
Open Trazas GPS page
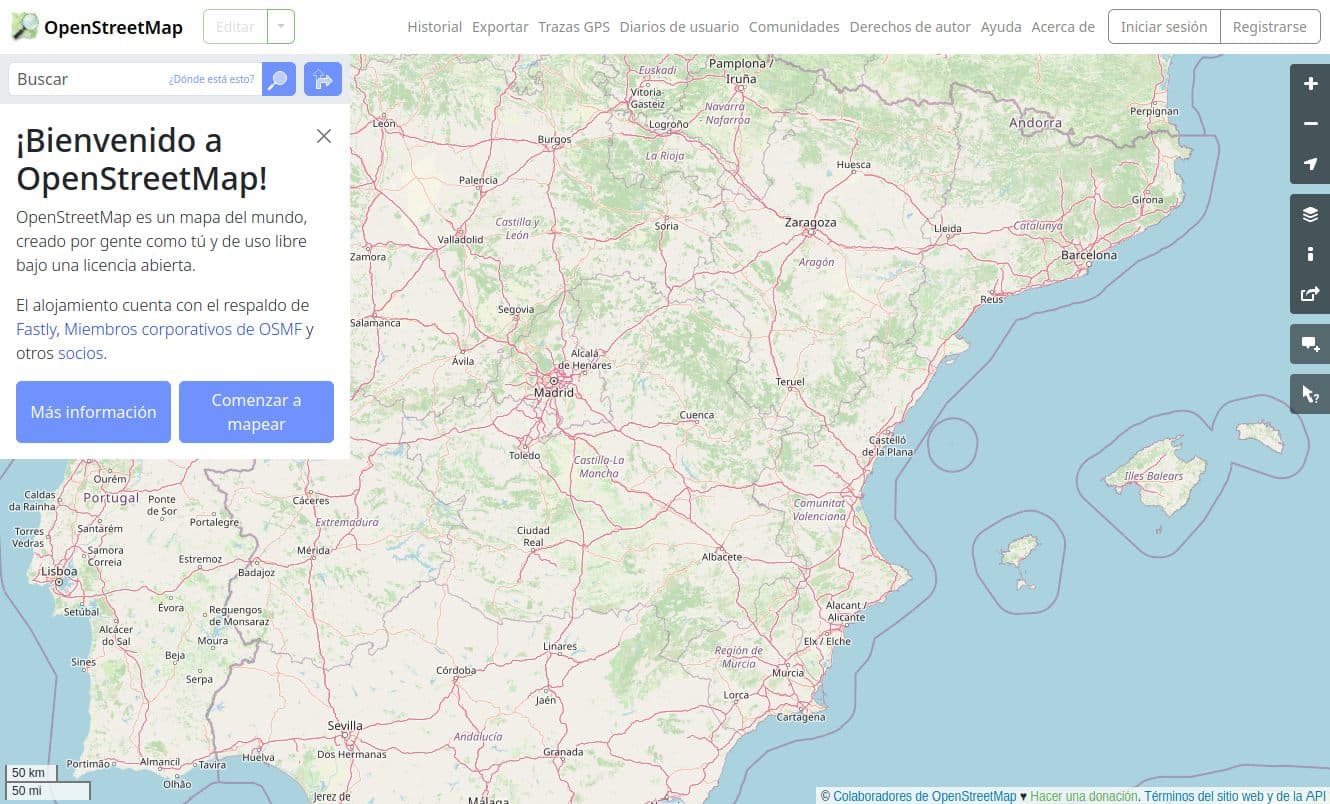coord(574,27)
